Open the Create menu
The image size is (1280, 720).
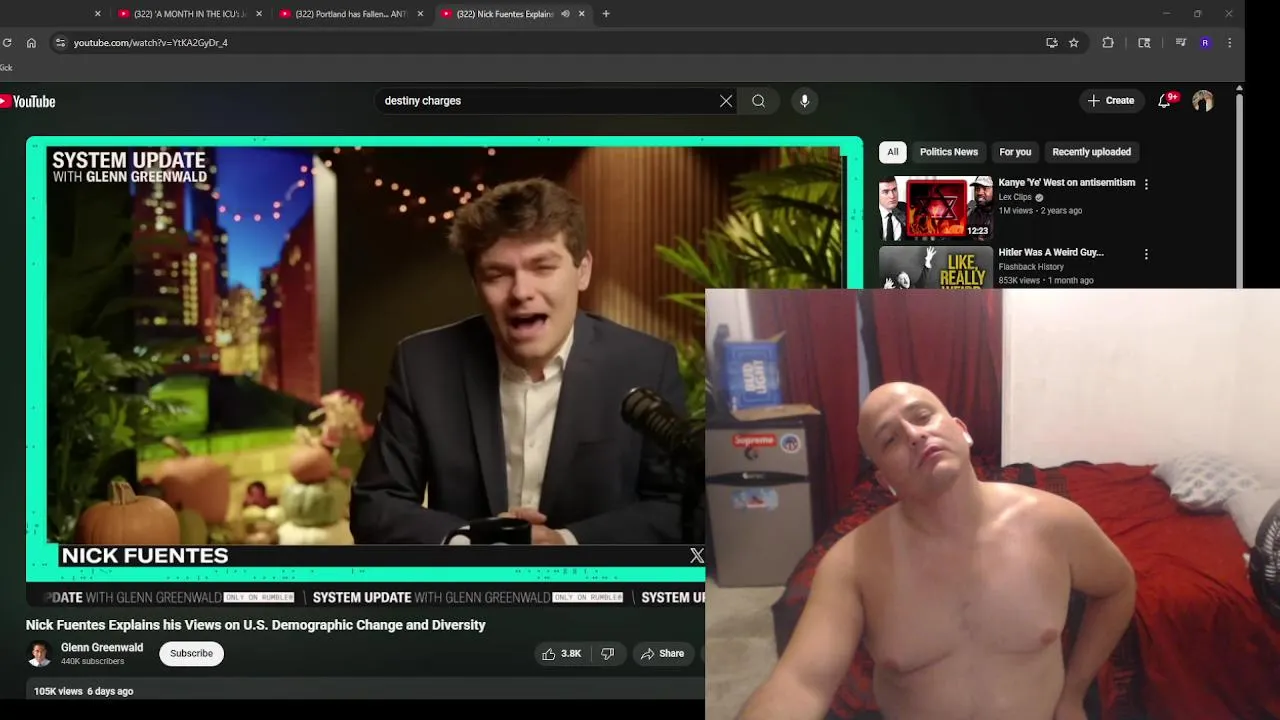1111,101
